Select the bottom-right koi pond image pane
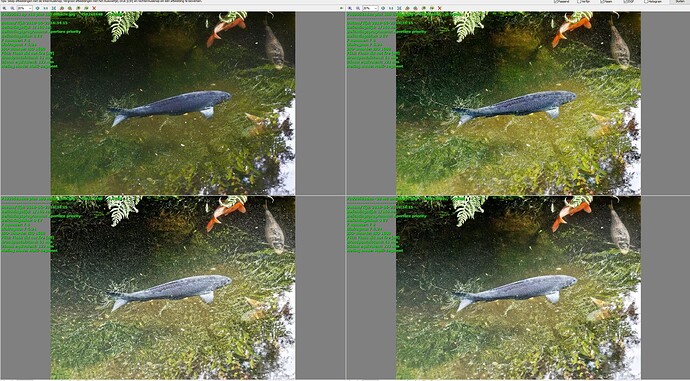Screen dimensions: 690x381 coord(518,288)
